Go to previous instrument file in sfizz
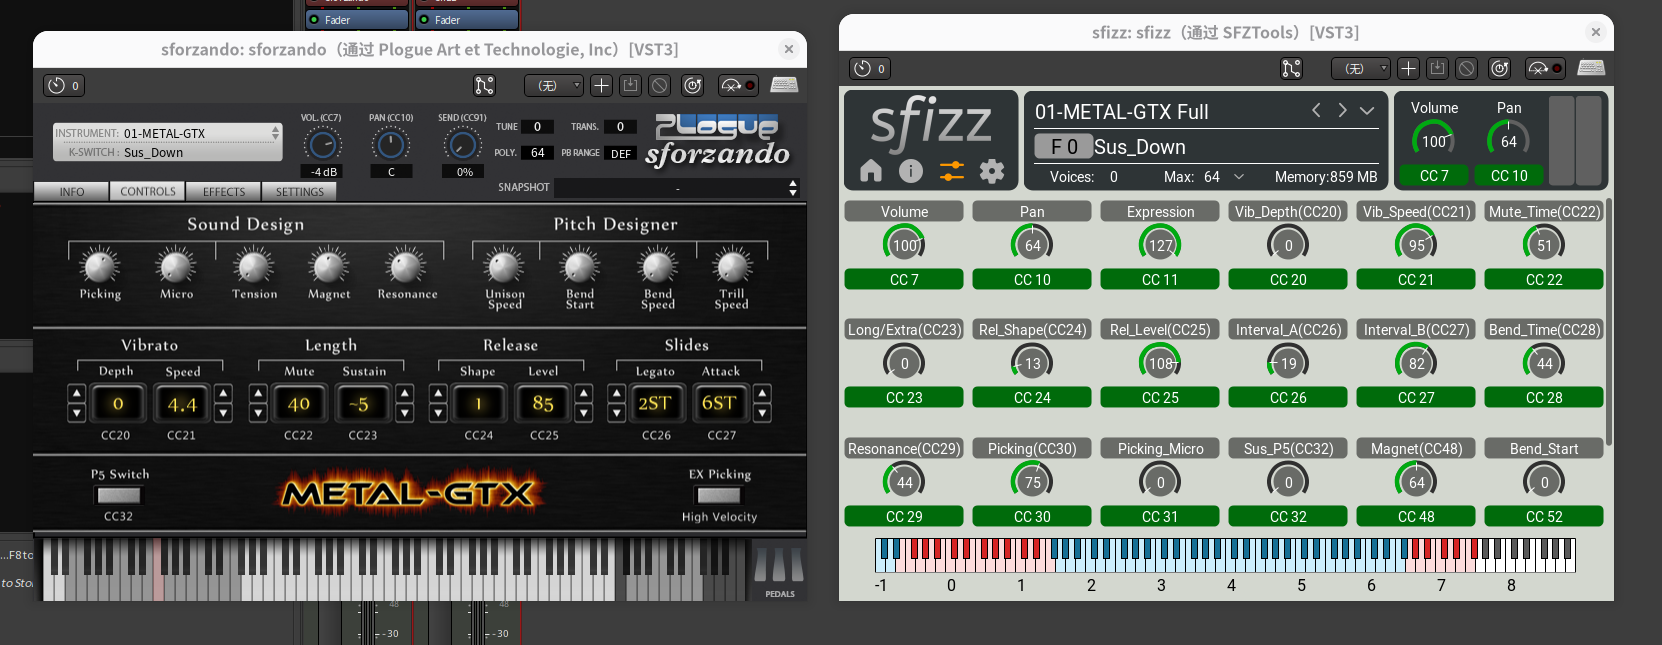The width and height of the screenshot is (1662, 645). [1316, 110]
